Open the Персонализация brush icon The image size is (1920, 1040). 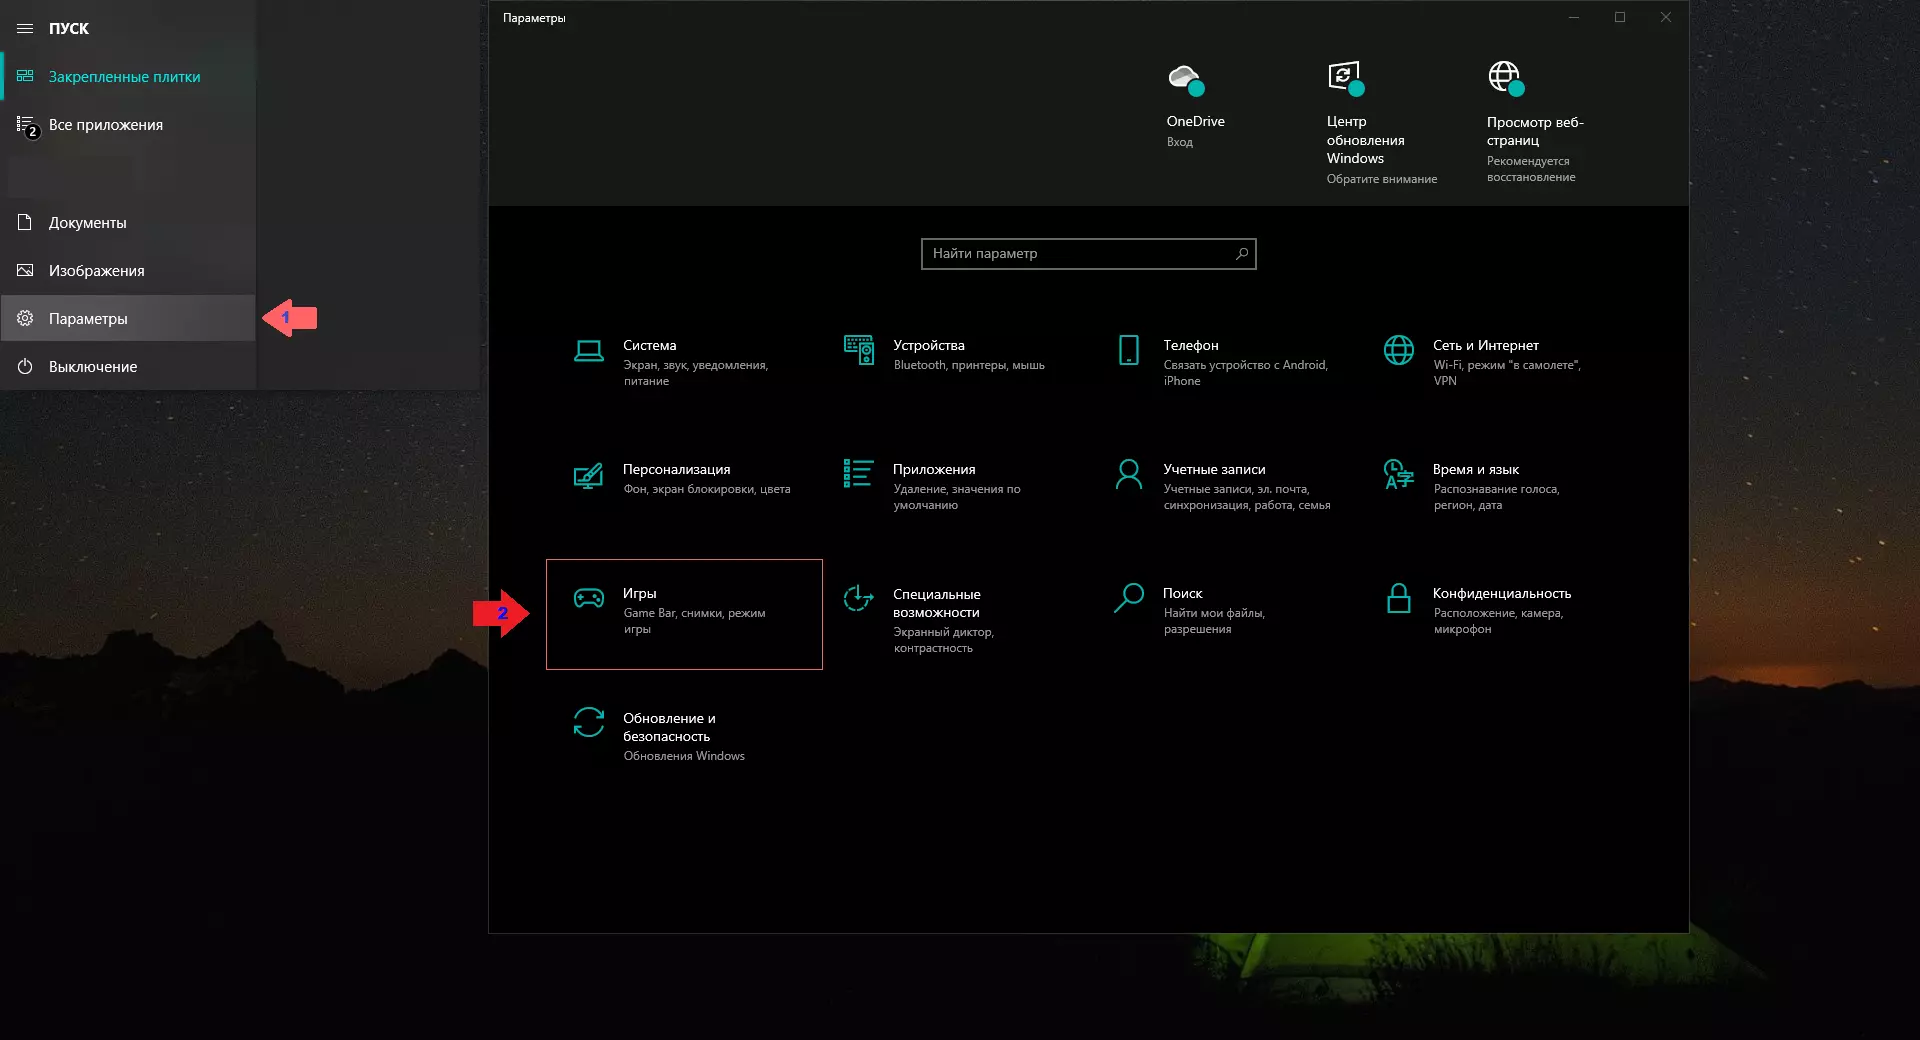[589, 475]
